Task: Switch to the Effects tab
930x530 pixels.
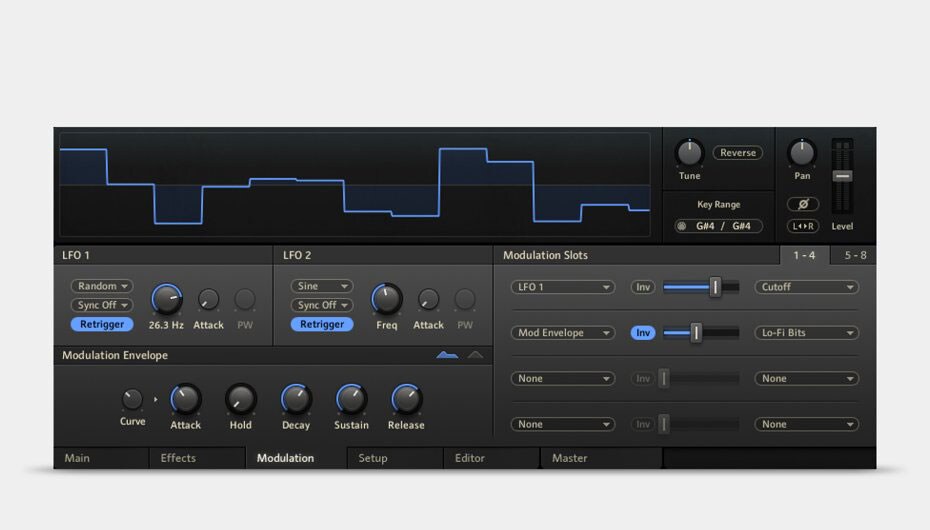Action: (178, 458)
